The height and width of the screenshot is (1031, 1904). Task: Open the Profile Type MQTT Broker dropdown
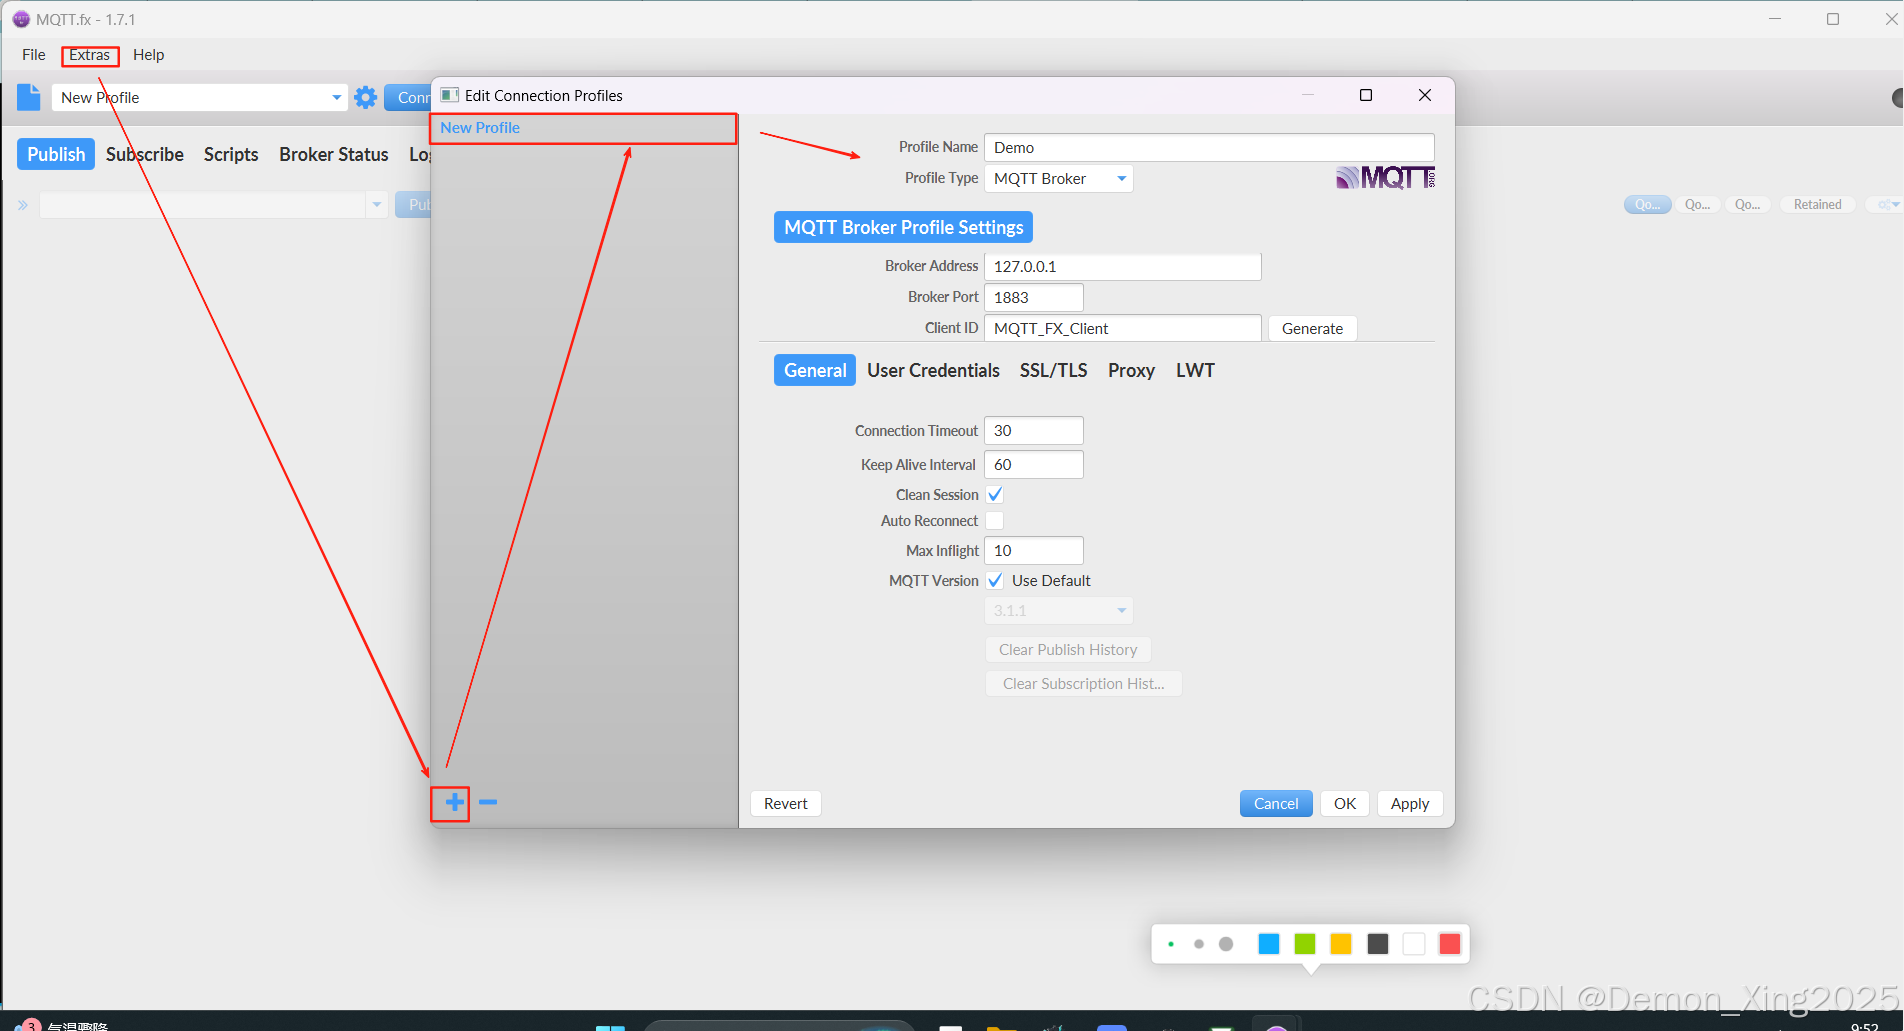coord(1059,179)
